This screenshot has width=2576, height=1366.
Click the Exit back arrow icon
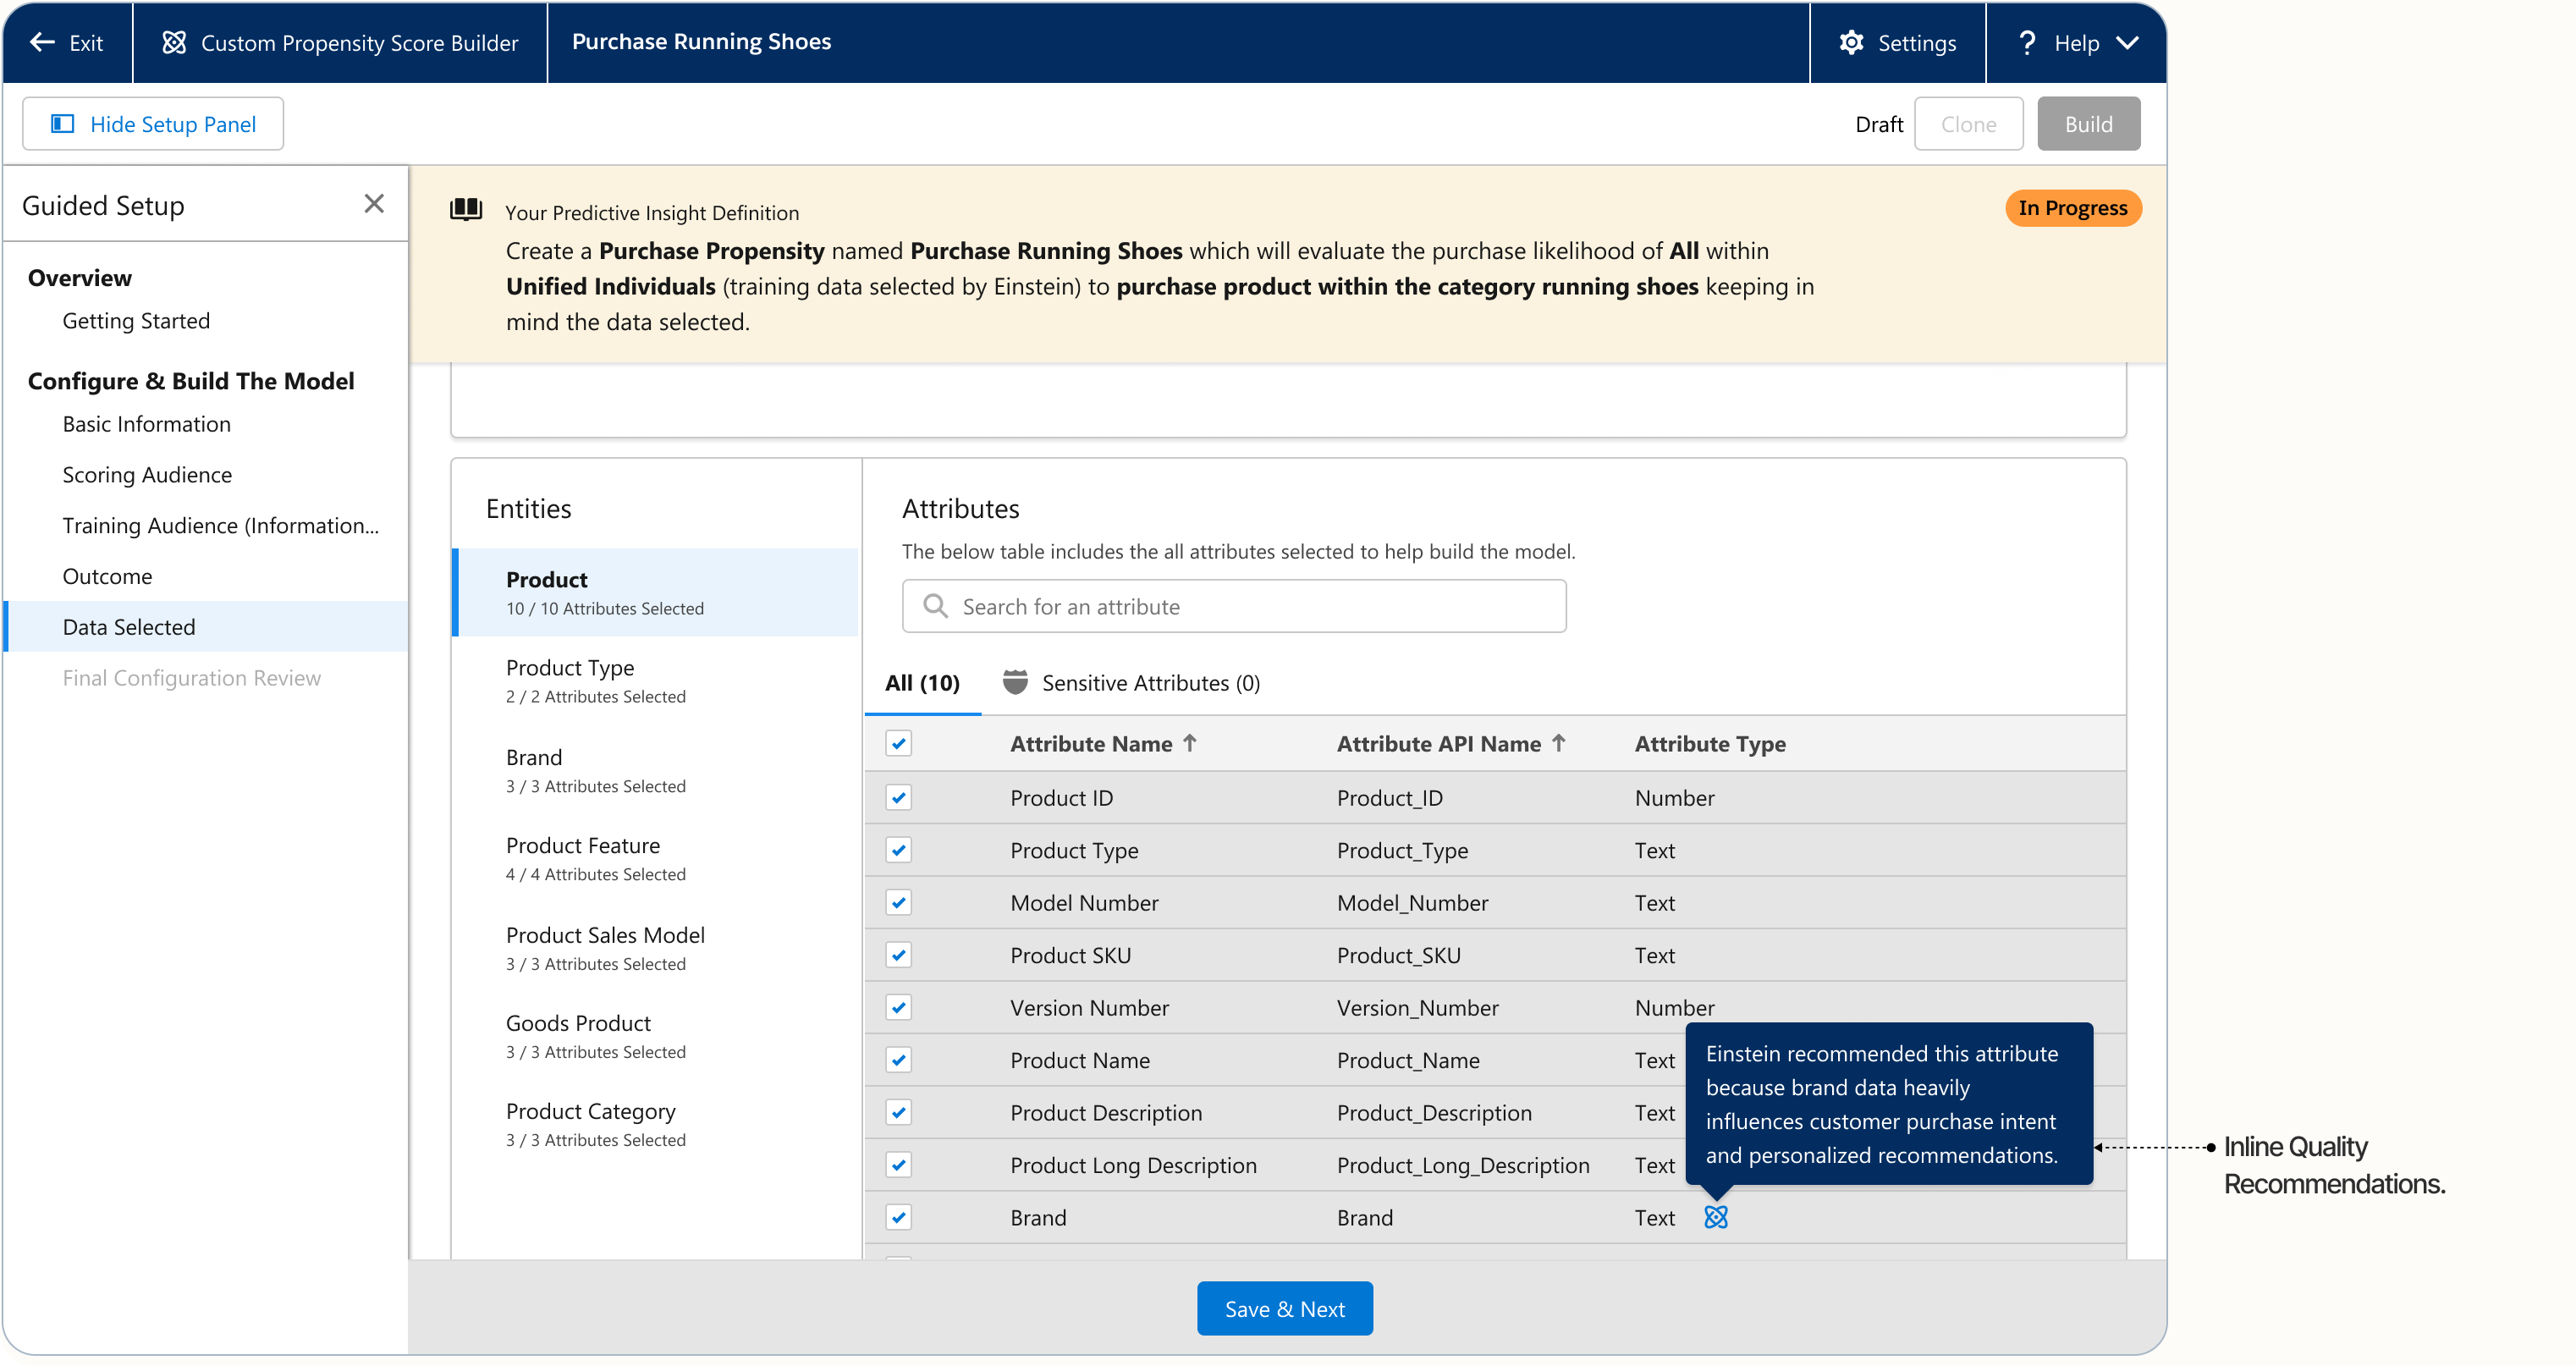(x=42, y=42)
